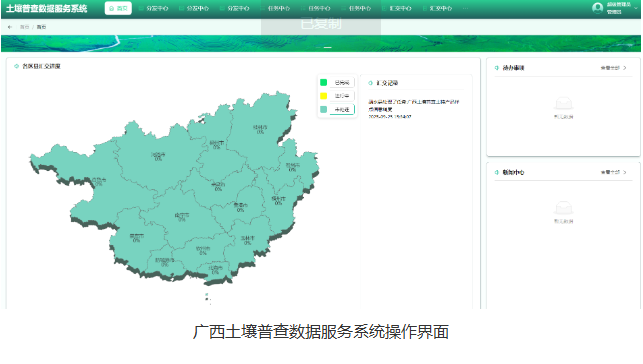
Task: View all items in lower right panel
Action: [610, 173]
